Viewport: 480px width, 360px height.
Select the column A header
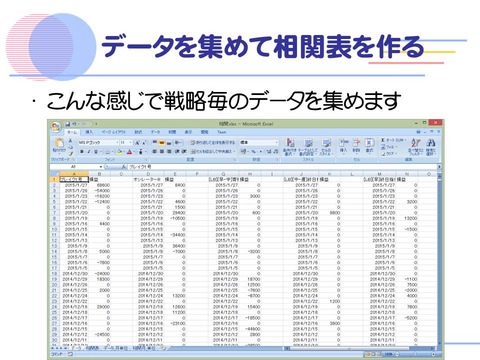(74, 174)
